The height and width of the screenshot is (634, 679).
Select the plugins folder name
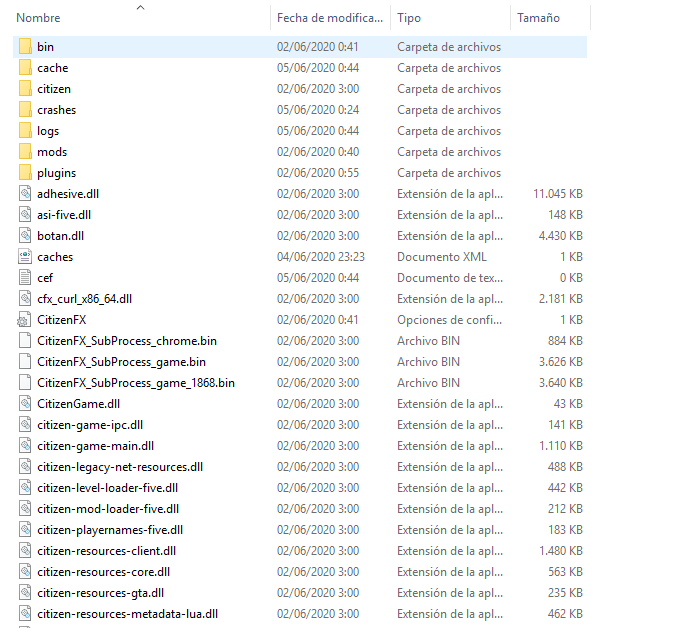click(x=57, y=173)
